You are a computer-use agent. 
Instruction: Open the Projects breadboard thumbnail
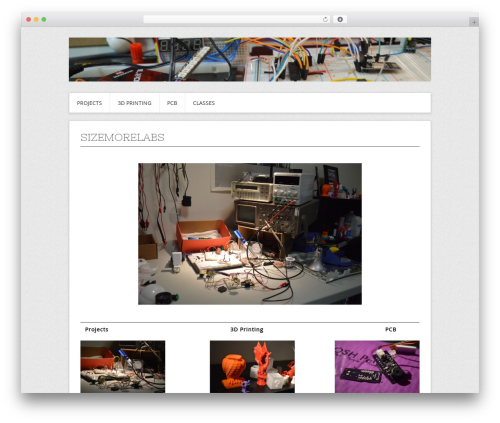click(x=123, y=366)
